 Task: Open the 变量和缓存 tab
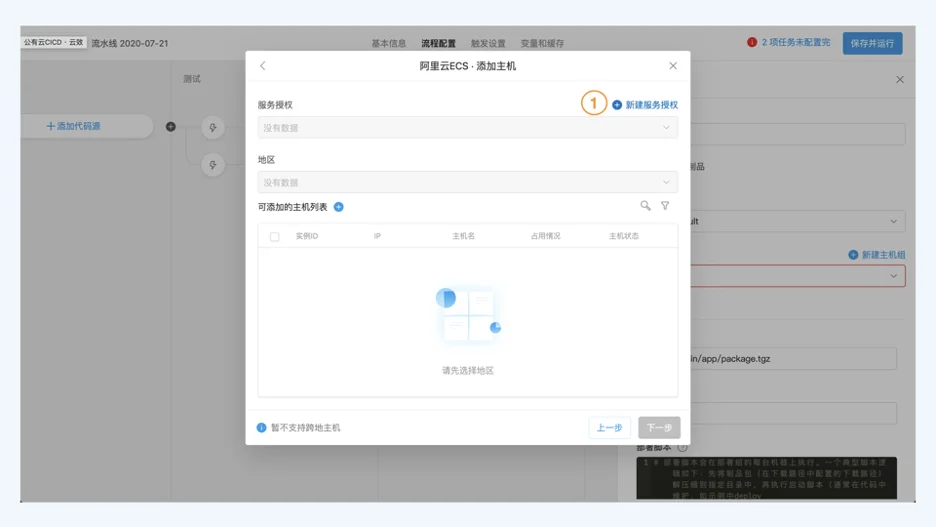(x=542, y=44)
